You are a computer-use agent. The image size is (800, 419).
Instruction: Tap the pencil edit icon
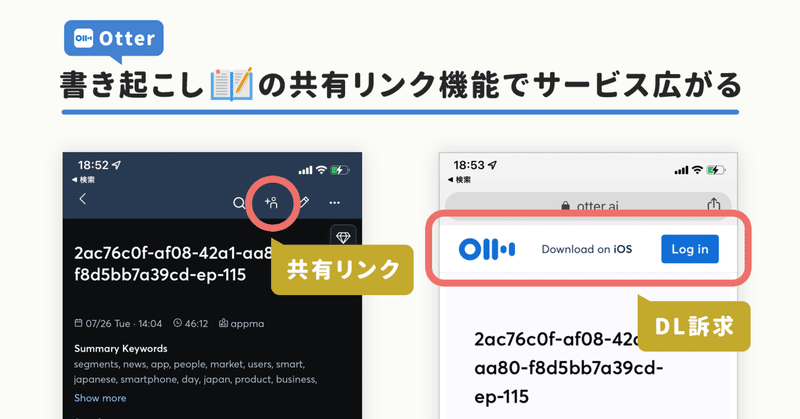(304, 202)
